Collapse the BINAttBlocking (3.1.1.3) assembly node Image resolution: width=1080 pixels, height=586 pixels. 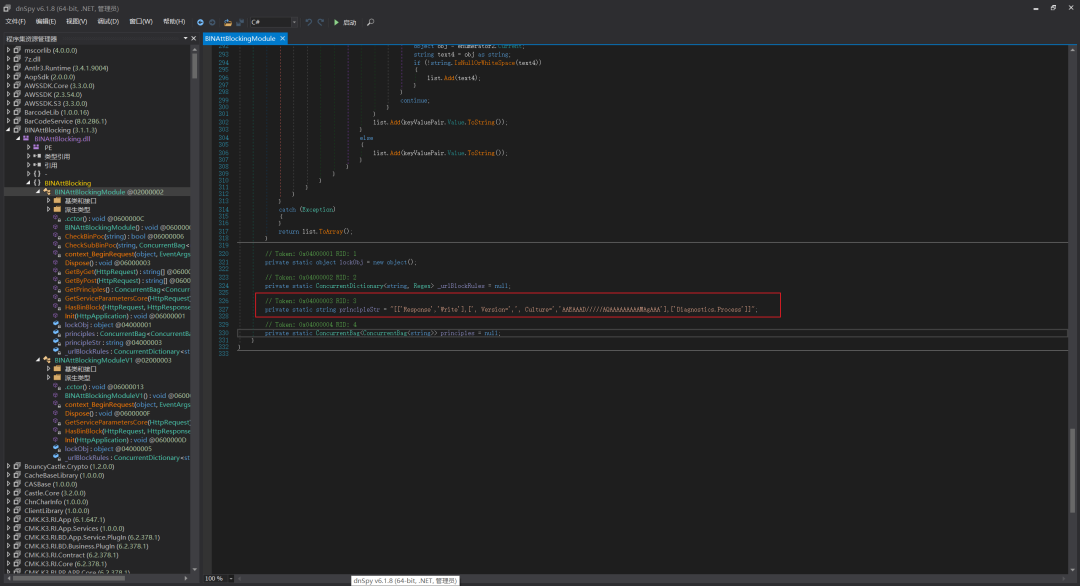tap(8, 129)
